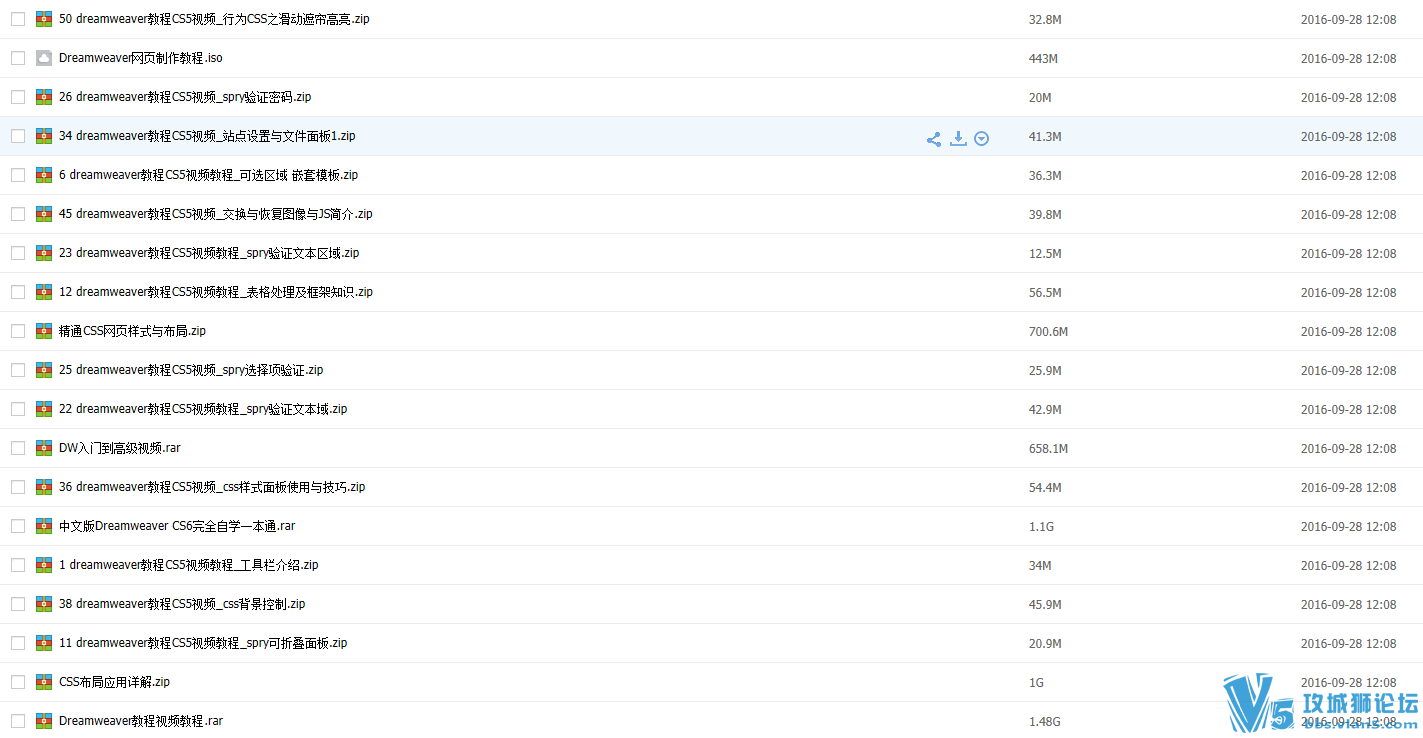The height and width of the screenshot is (738, 1423).
Task: Click the 700.6M file size value
Action: [1048, 332]
